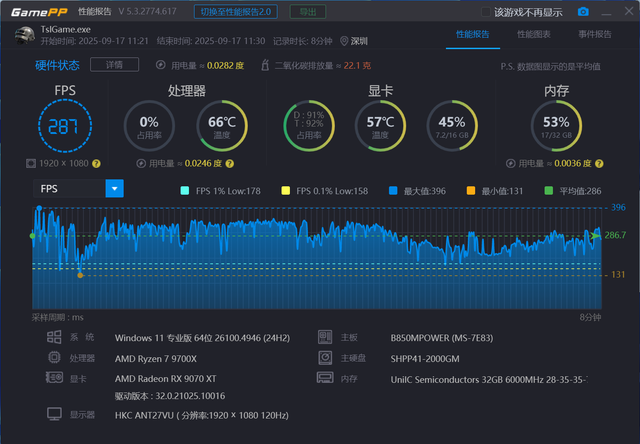Click the 最小值 orange legend swatch

point(471,191)
